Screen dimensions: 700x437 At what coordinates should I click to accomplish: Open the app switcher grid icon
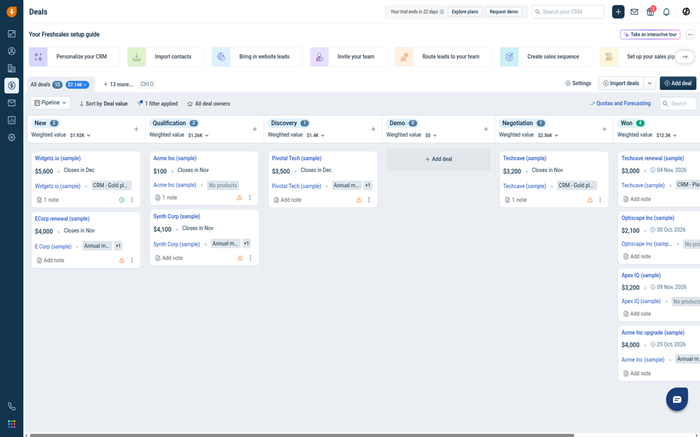click(x=12, y=424)
